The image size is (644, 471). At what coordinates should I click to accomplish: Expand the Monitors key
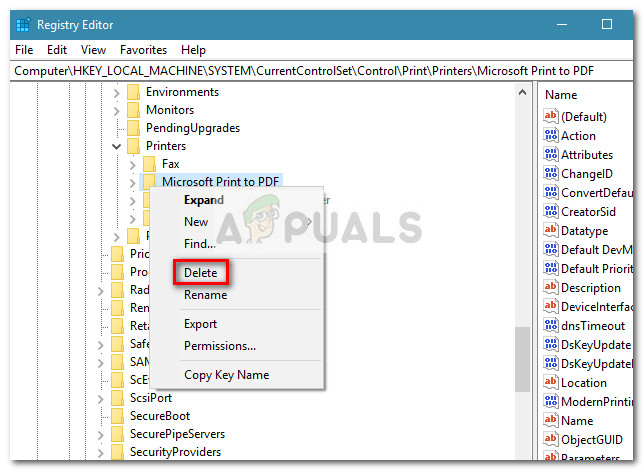point(117,111)
